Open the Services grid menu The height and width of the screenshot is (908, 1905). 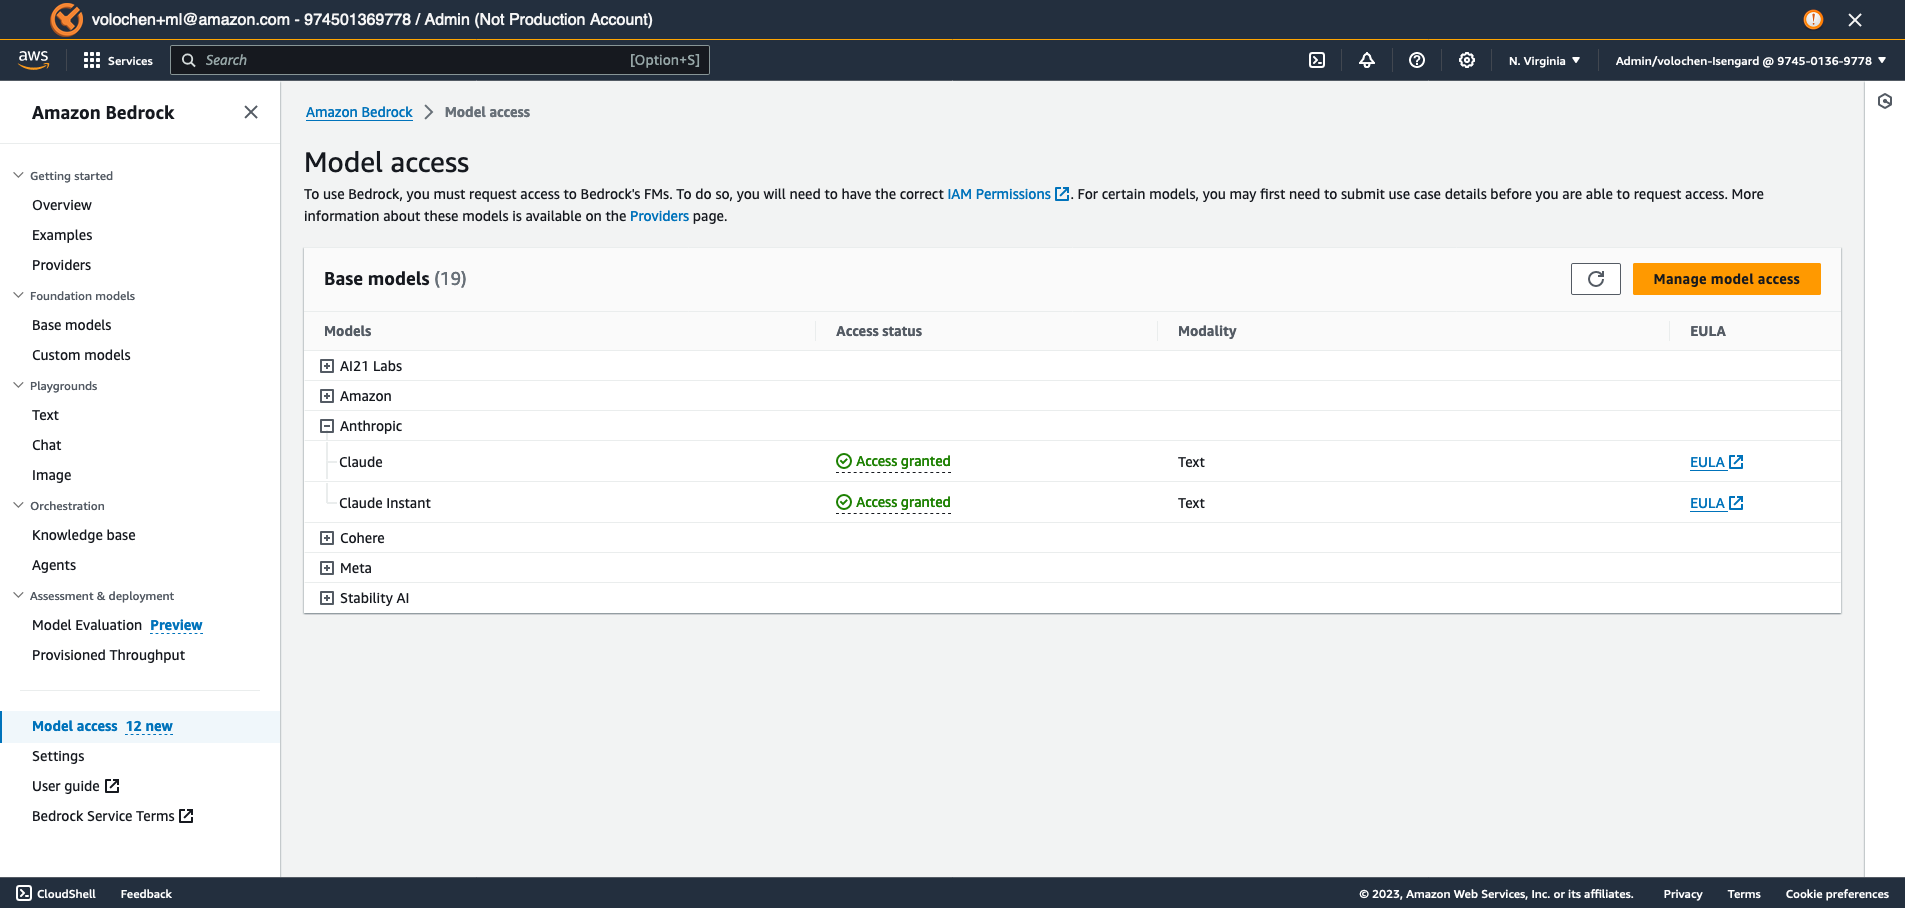tap(118, 60)
